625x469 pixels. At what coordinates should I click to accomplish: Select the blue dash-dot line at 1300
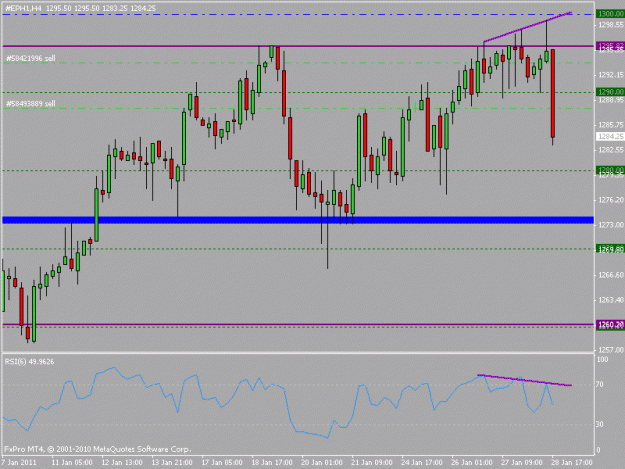tap(298, 15)
